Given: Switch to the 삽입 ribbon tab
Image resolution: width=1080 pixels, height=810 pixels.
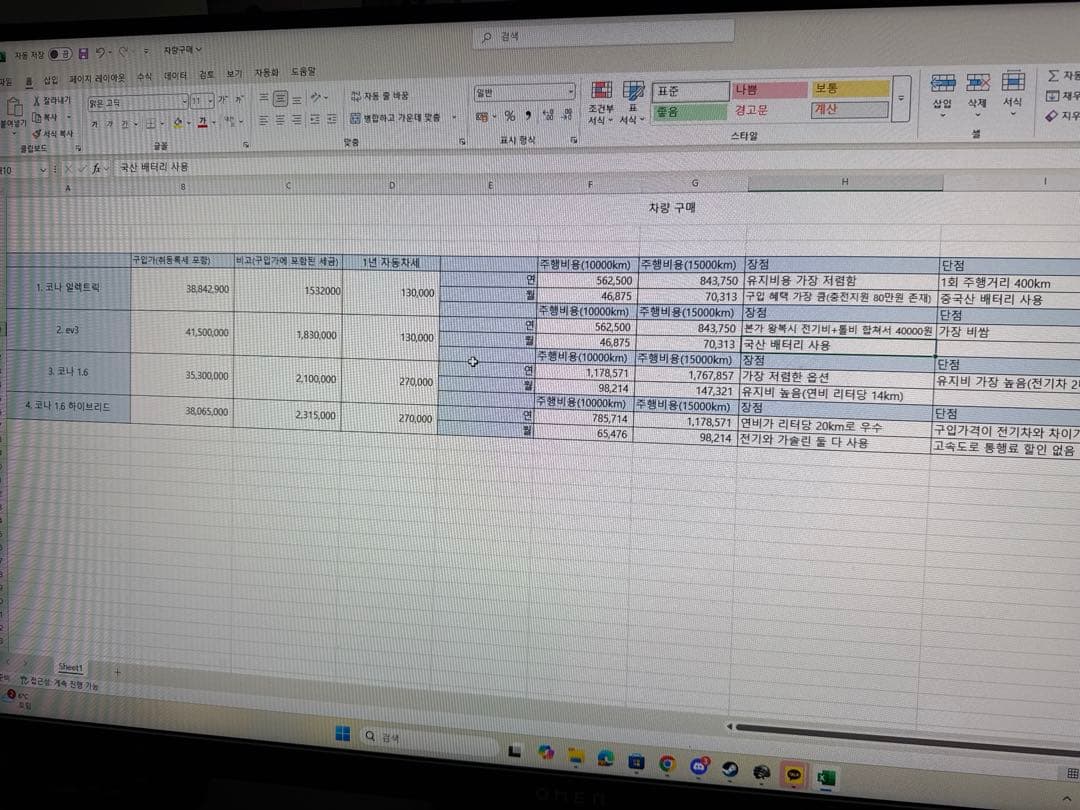Looking at the screenshot, I should 51,80.
